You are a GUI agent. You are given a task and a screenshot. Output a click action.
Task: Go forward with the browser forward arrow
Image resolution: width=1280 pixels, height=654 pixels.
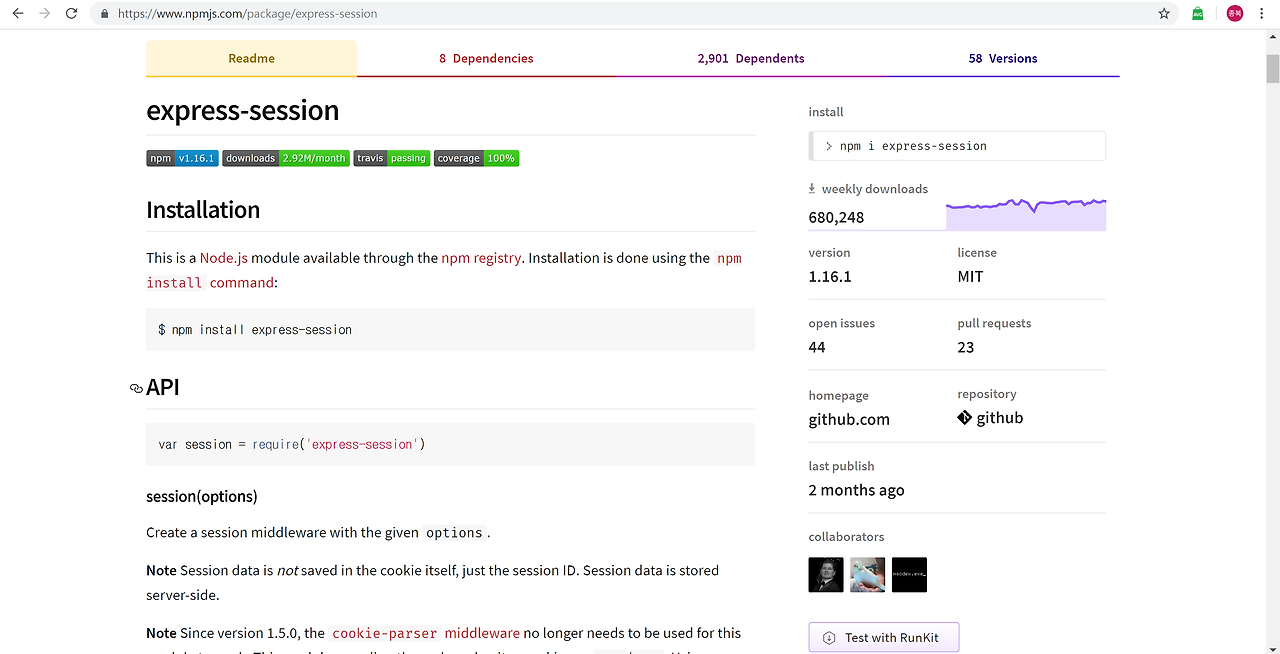point(44,14)
